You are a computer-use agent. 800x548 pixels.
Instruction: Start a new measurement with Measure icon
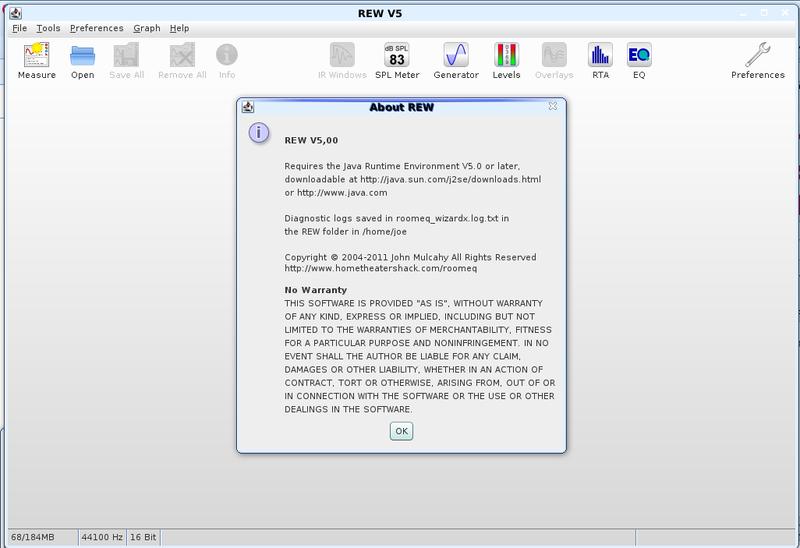tap(37, 61)
